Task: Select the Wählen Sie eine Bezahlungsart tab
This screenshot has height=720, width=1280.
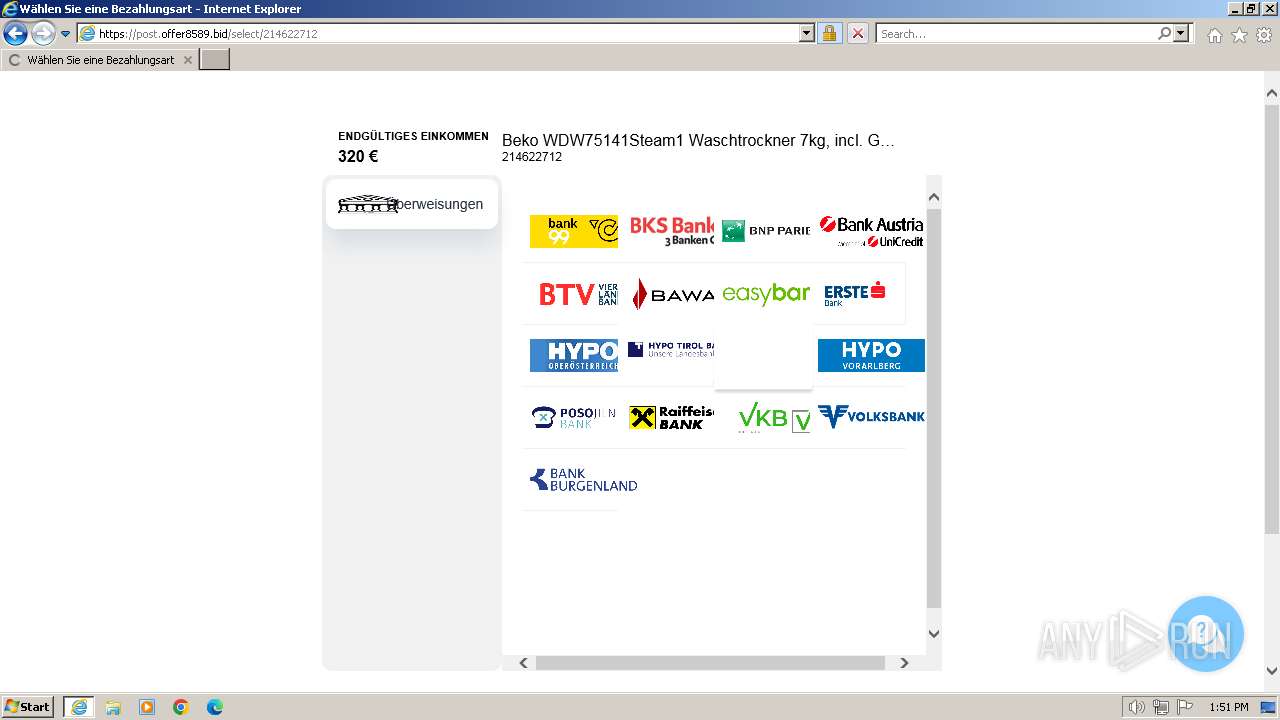Action: click(x=99, y=60)
